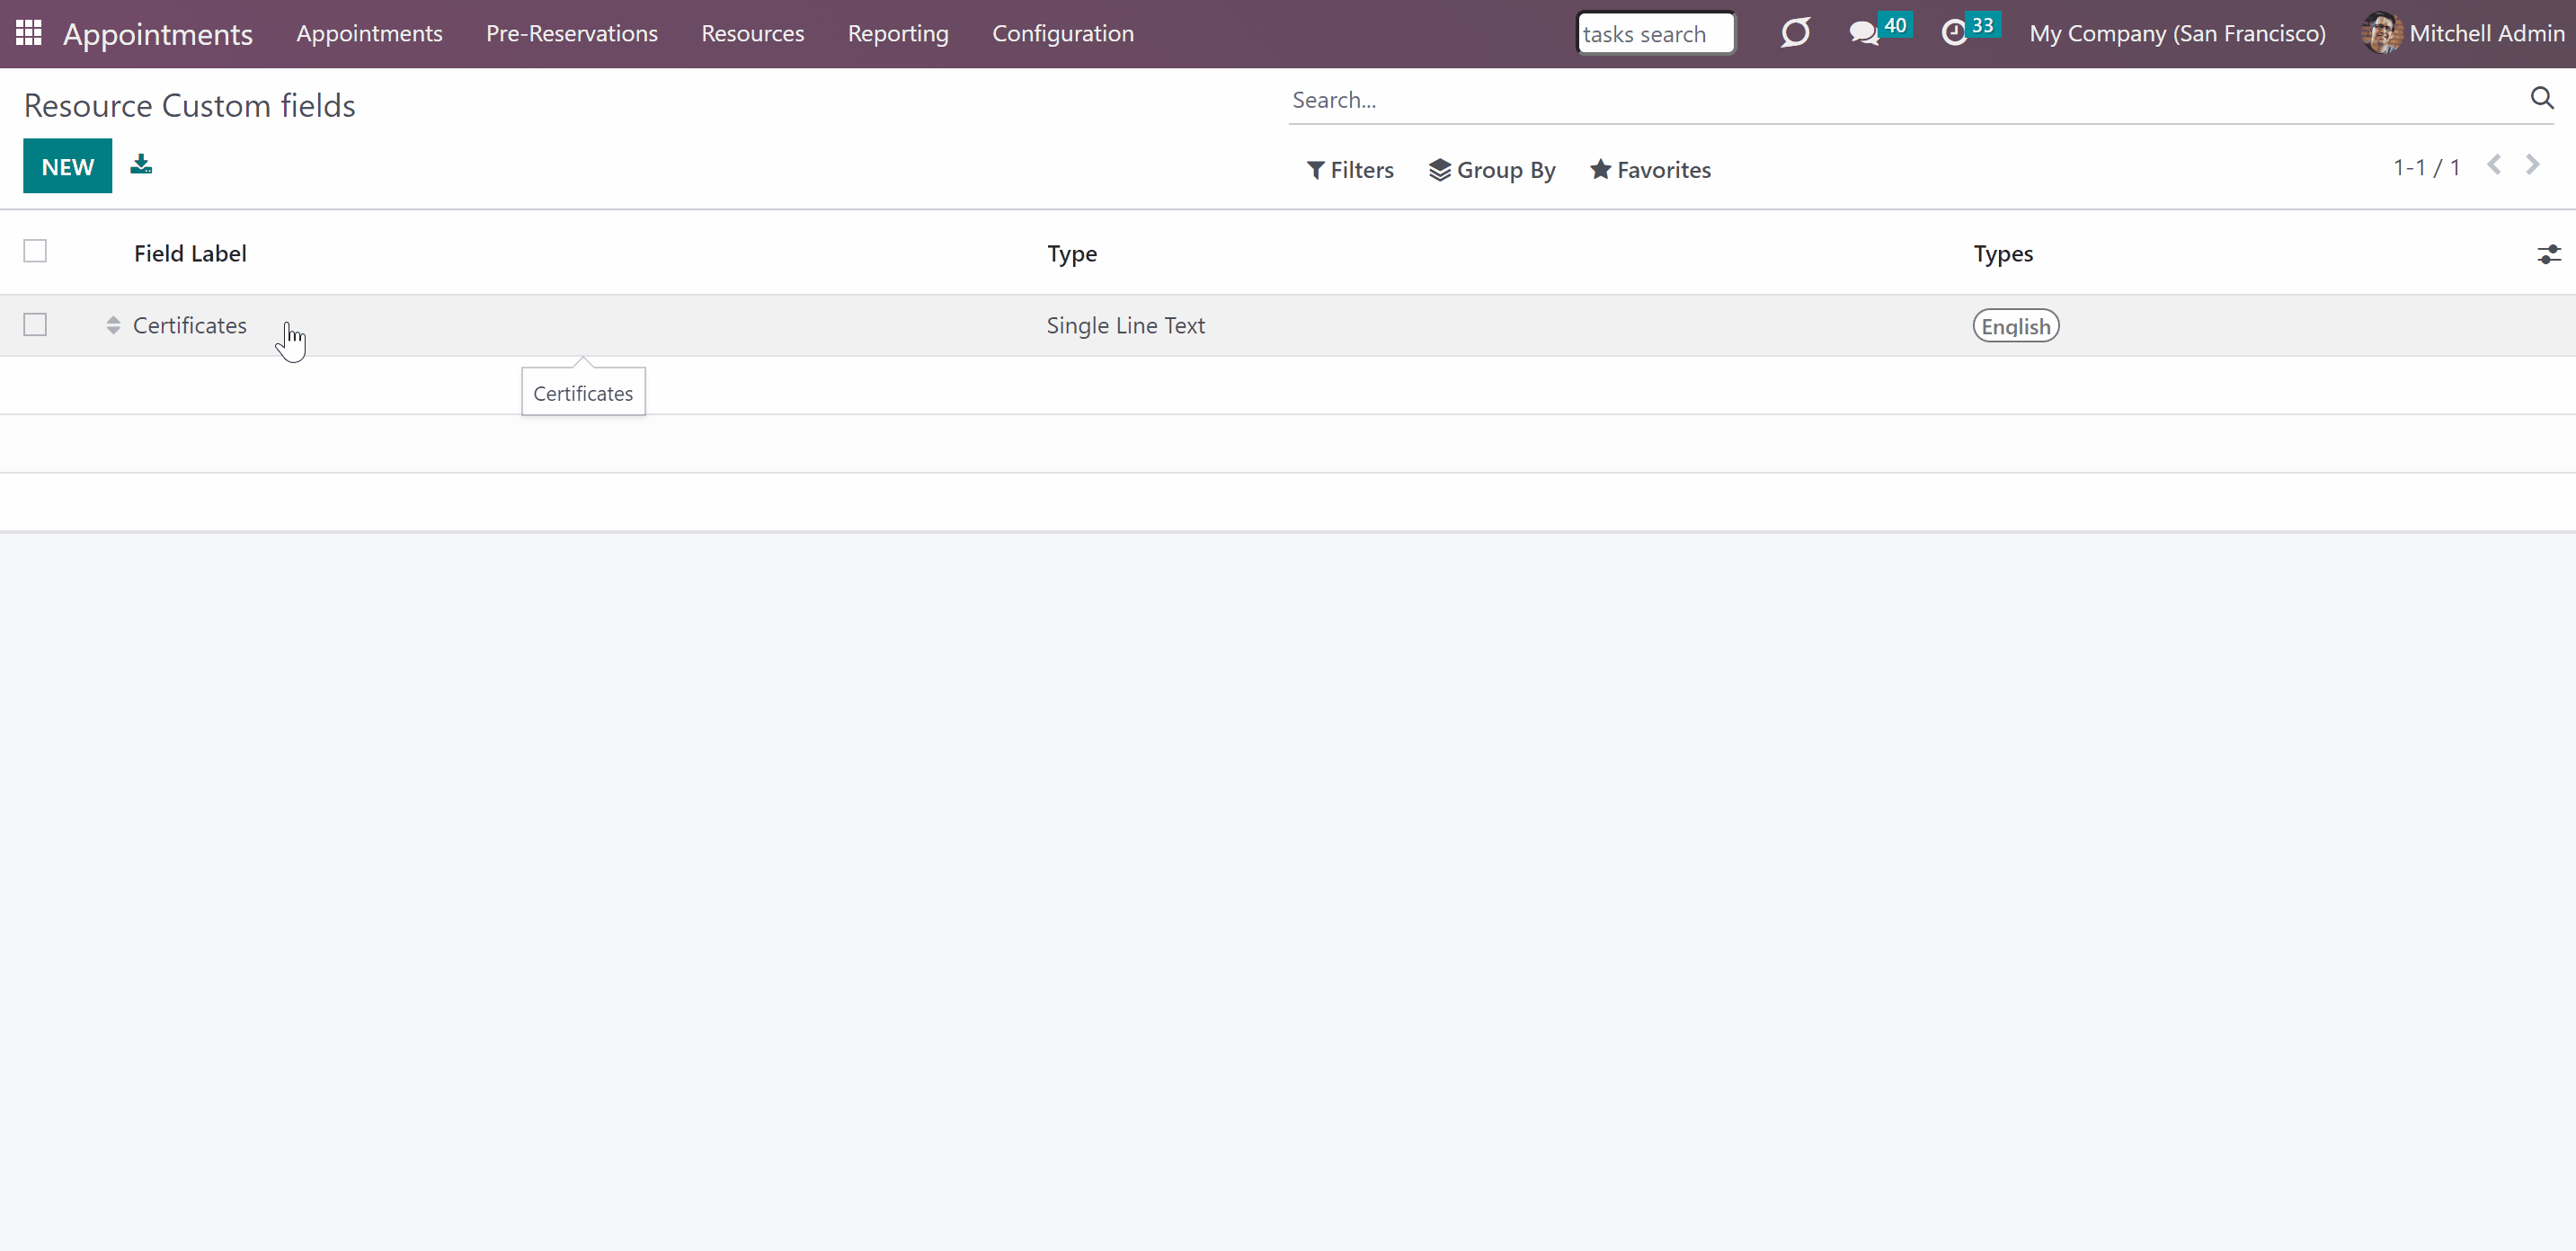This screenshot has width=2576, height=1251.
Task: Open the activities clock icon
Action: click(1954, 33)
